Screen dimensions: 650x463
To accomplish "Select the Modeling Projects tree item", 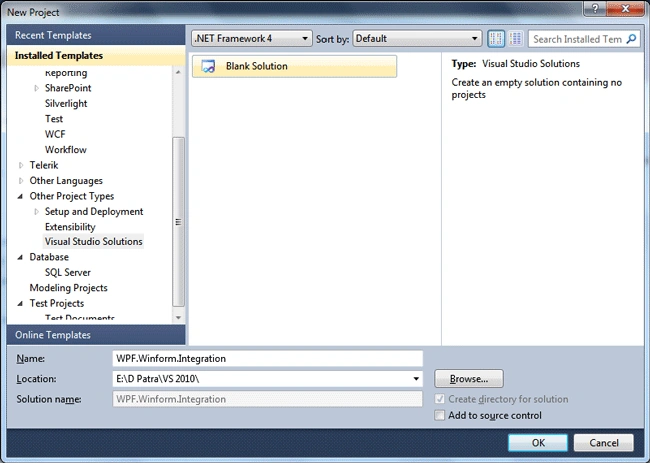I will point(68,288).
